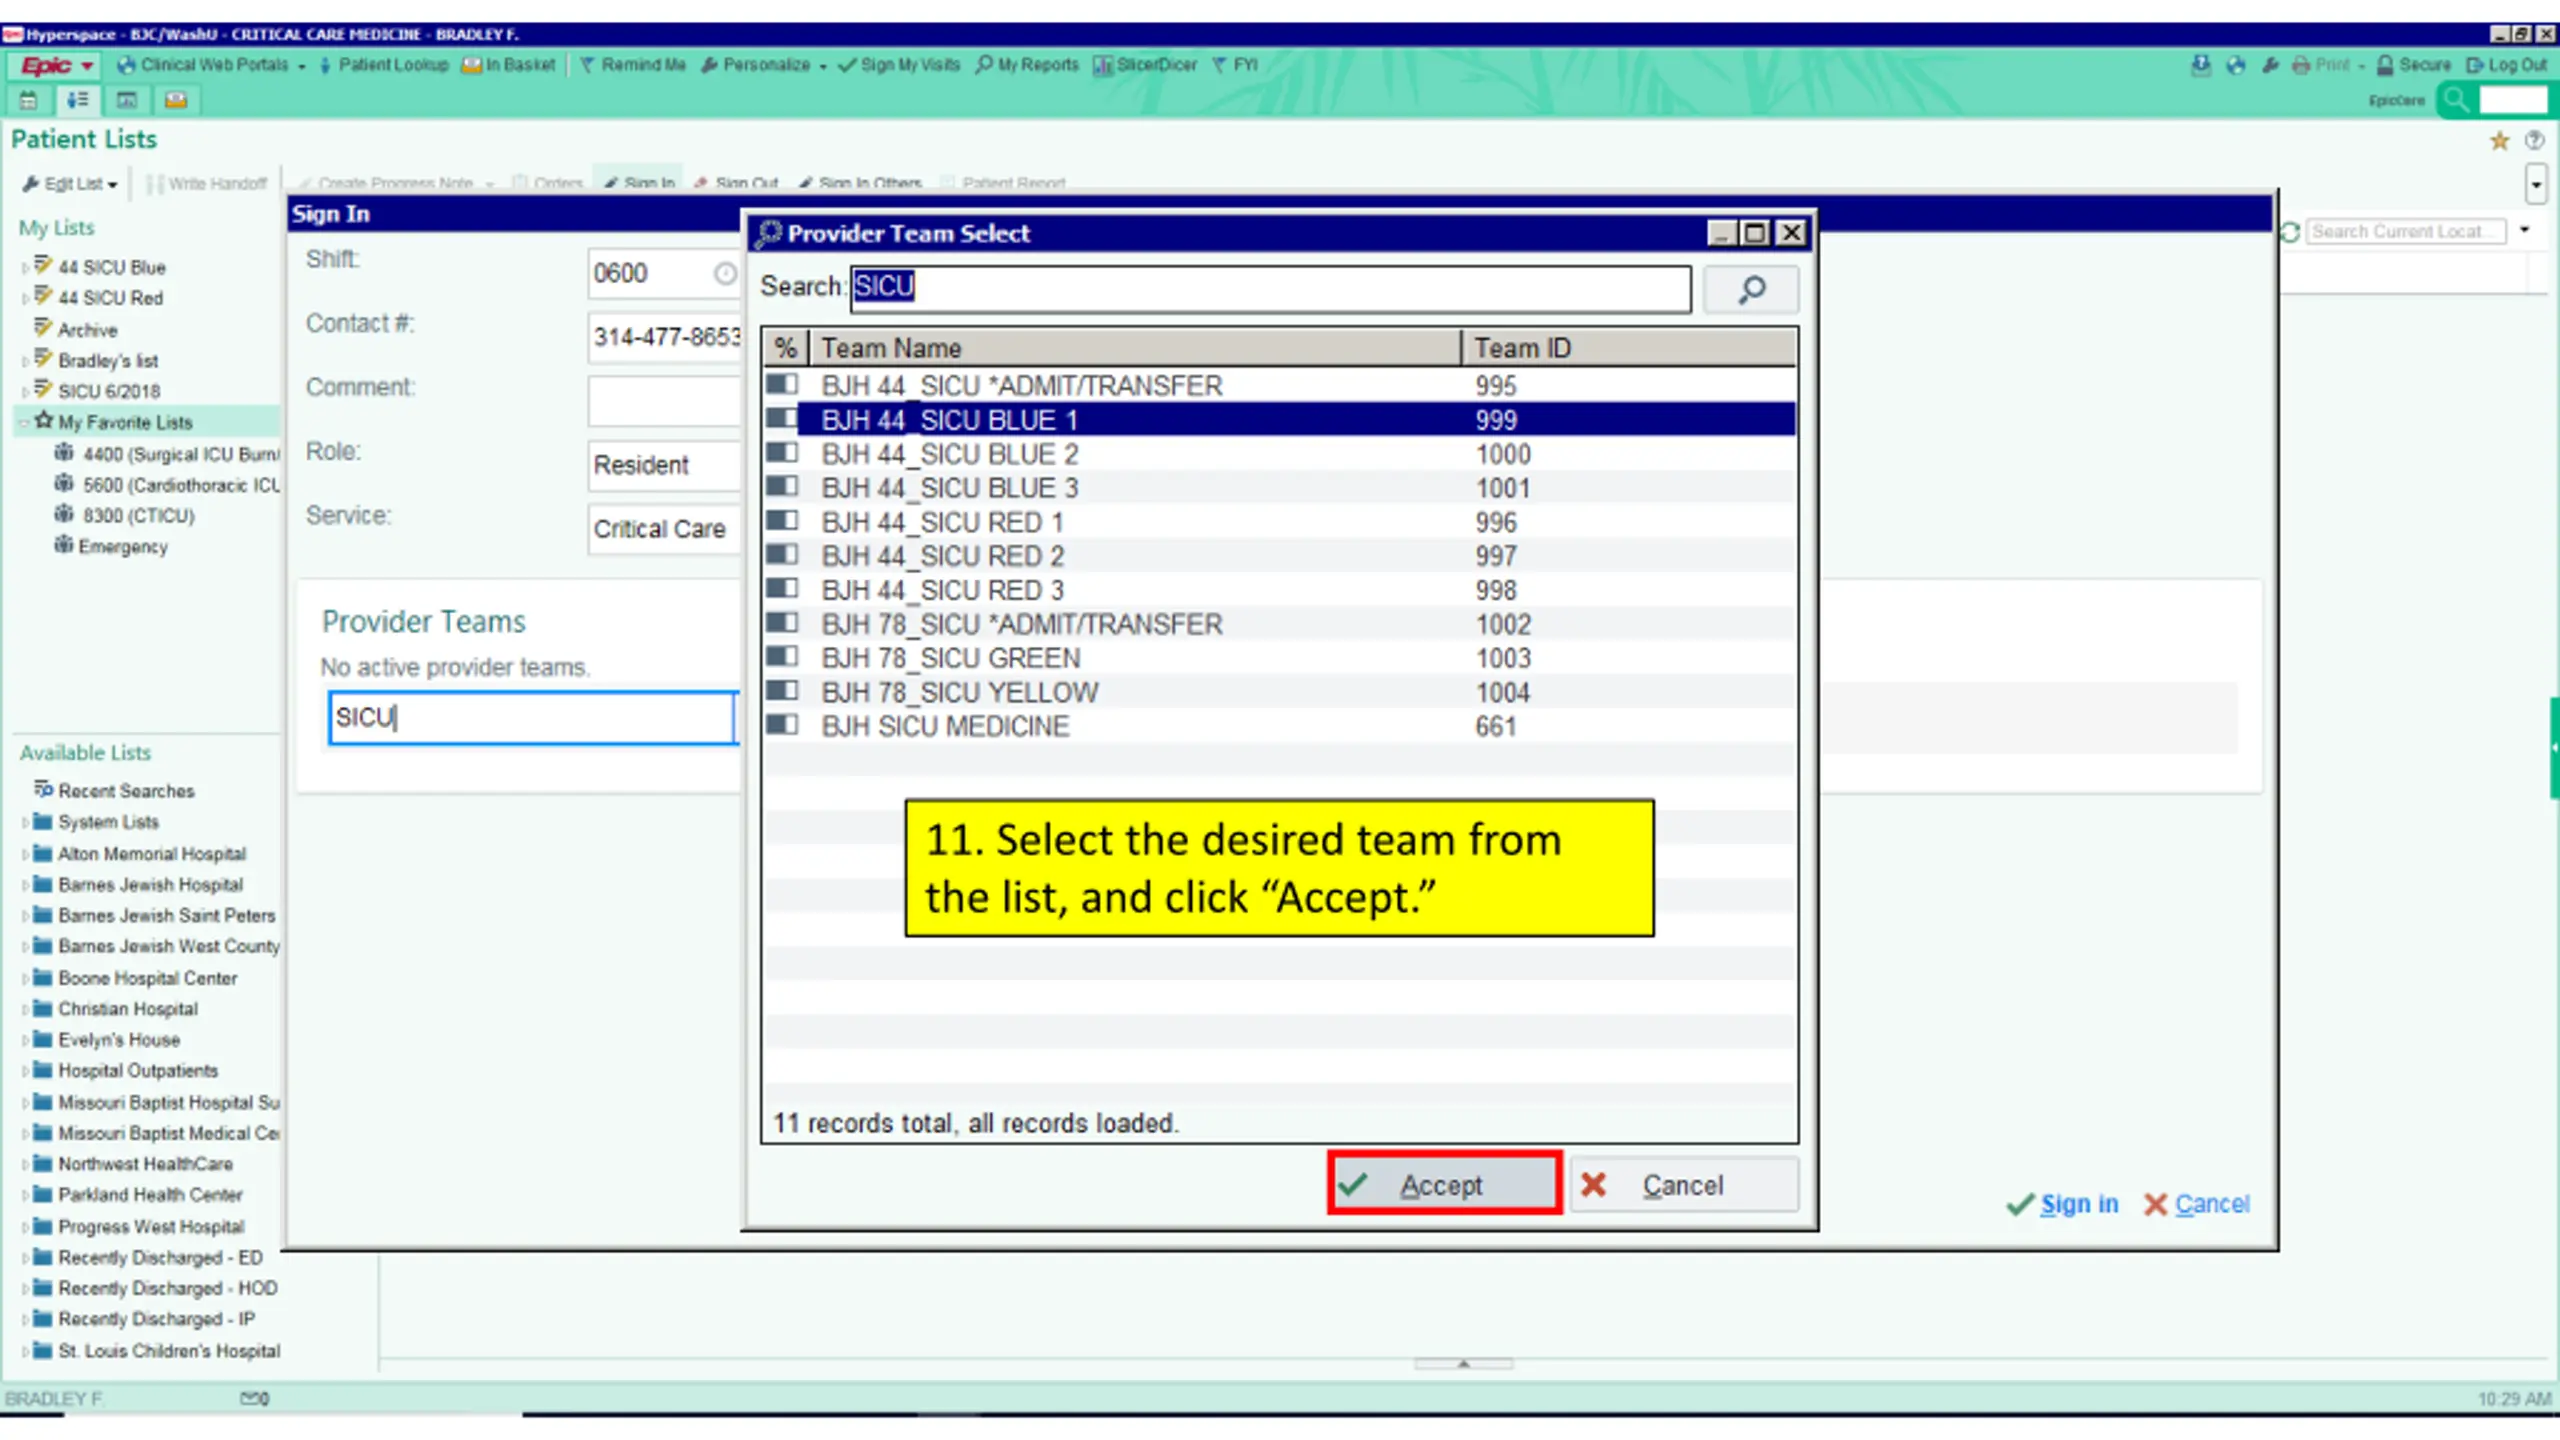Image resolution: width=2560 pixels, height=1440 pixels.
Task: Sort by Team ID column header
Action: (x=1628, y=348)
